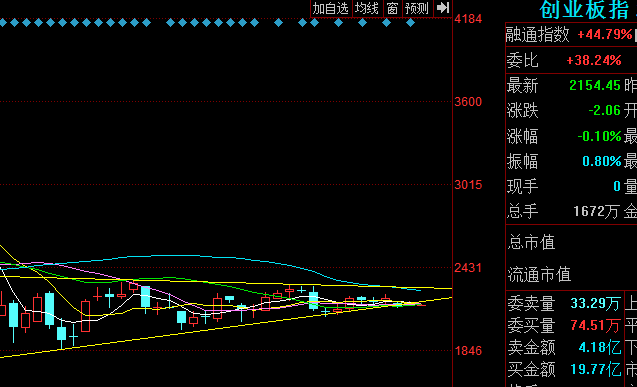Click the 现手 label
637x387 pixels.
coord(522,187)
